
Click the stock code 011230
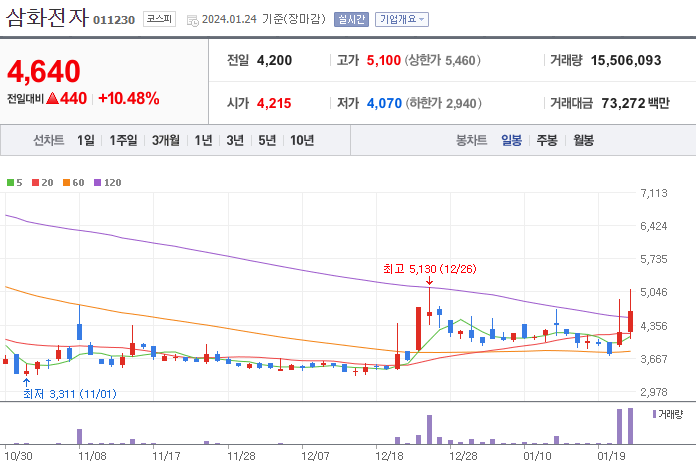[114, 20]
